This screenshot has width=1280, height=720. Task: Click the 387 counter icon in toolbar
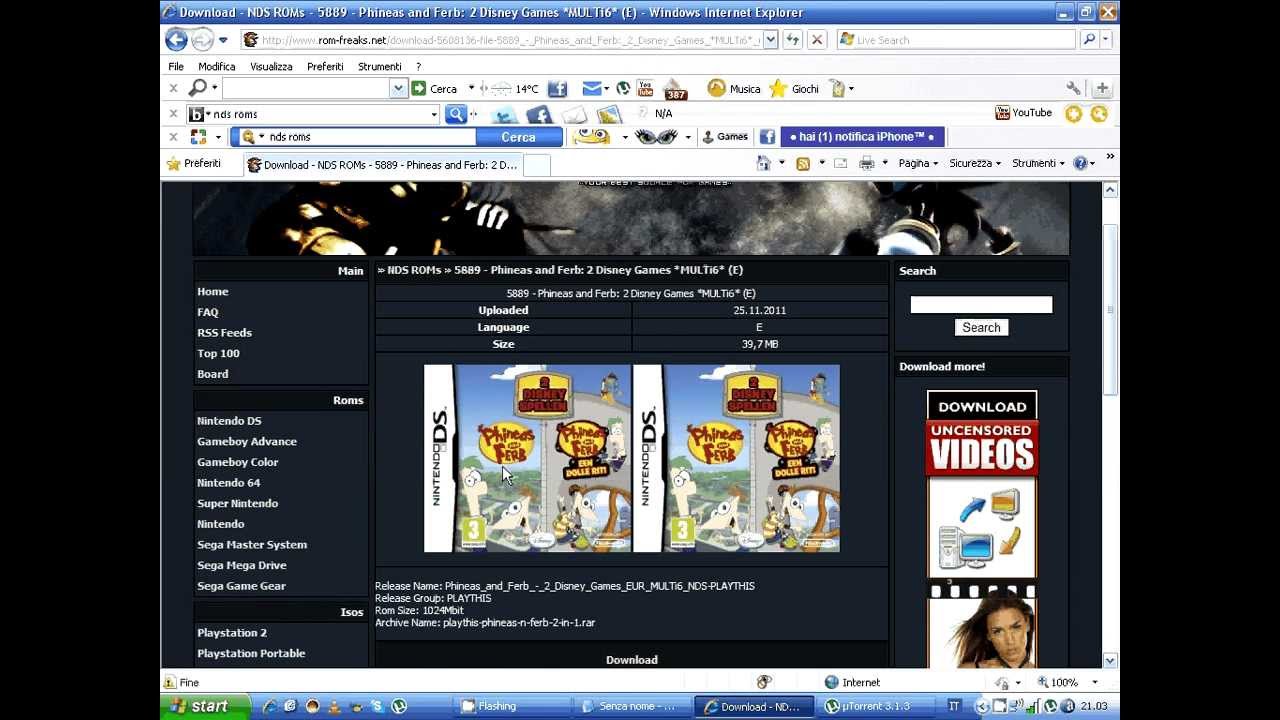[x=676, y=89]
